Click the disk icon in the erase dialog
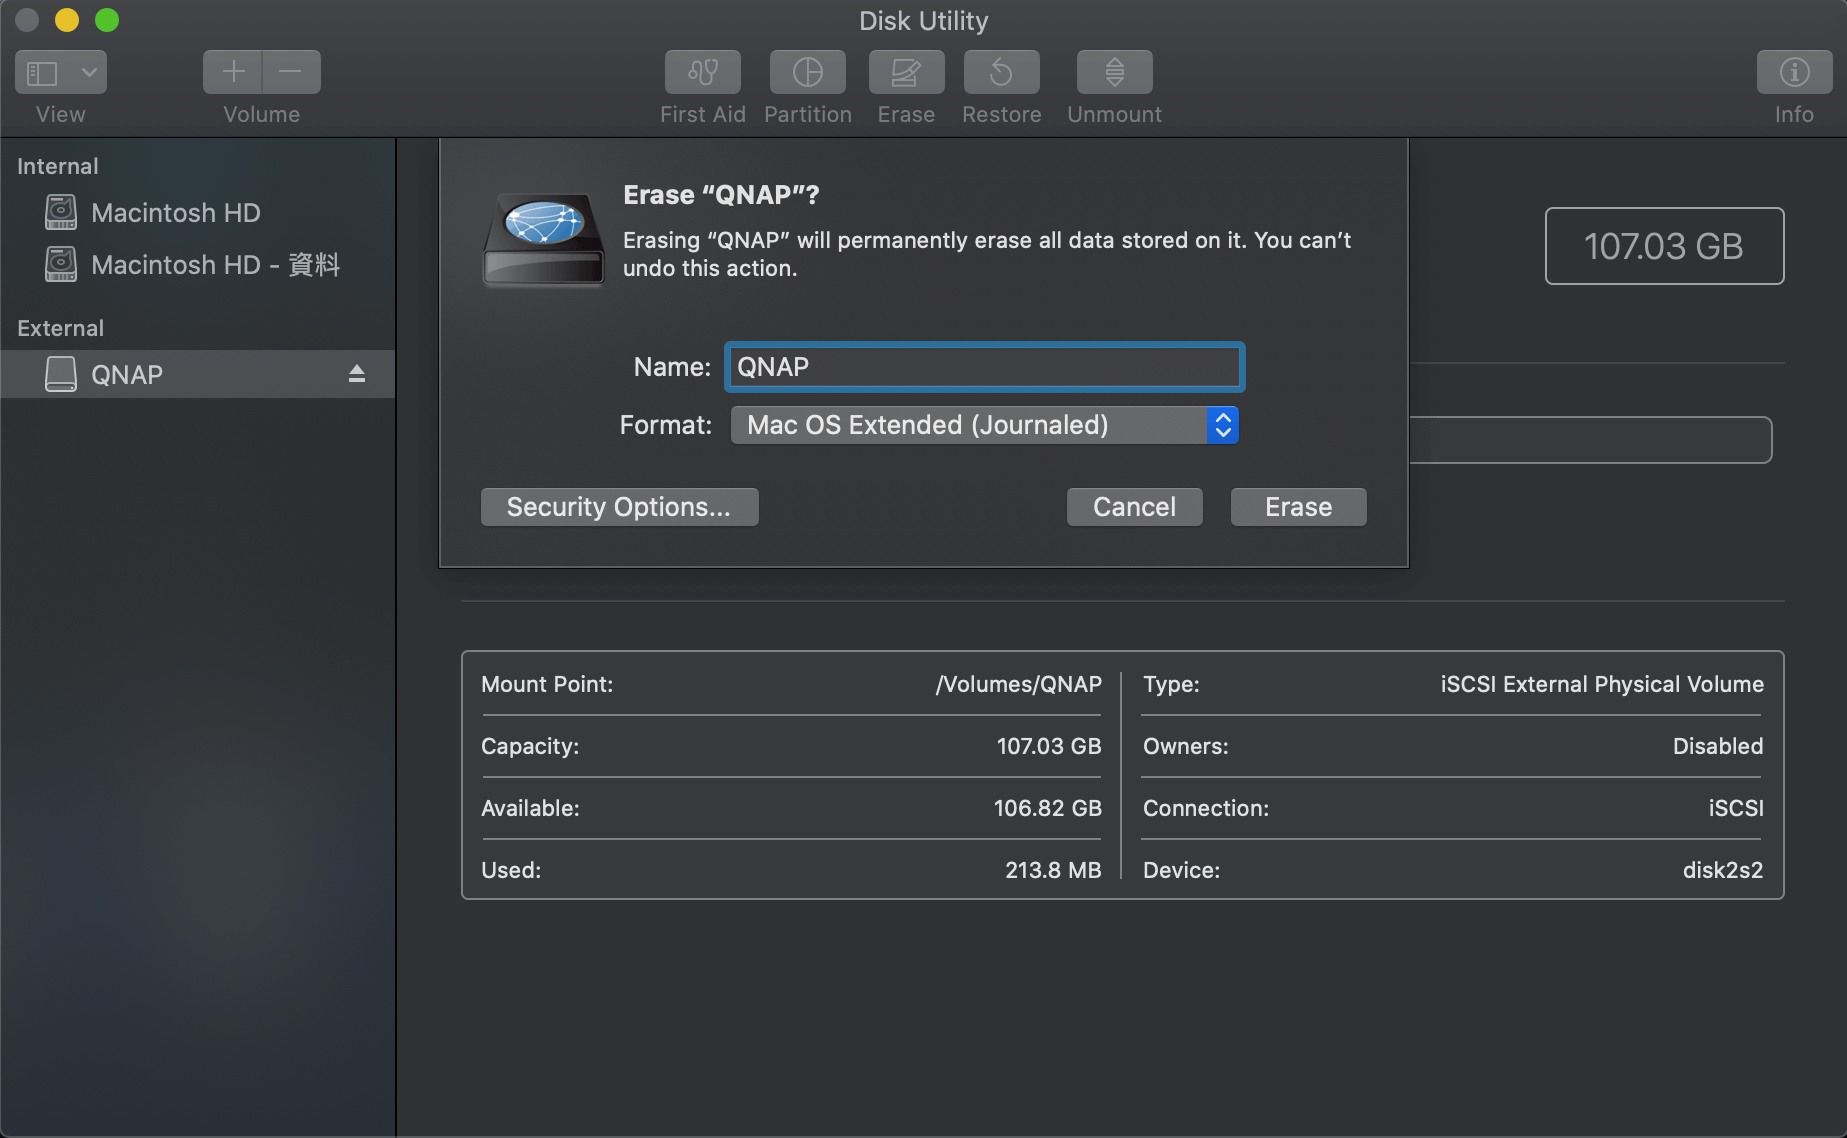 [544, 240]
